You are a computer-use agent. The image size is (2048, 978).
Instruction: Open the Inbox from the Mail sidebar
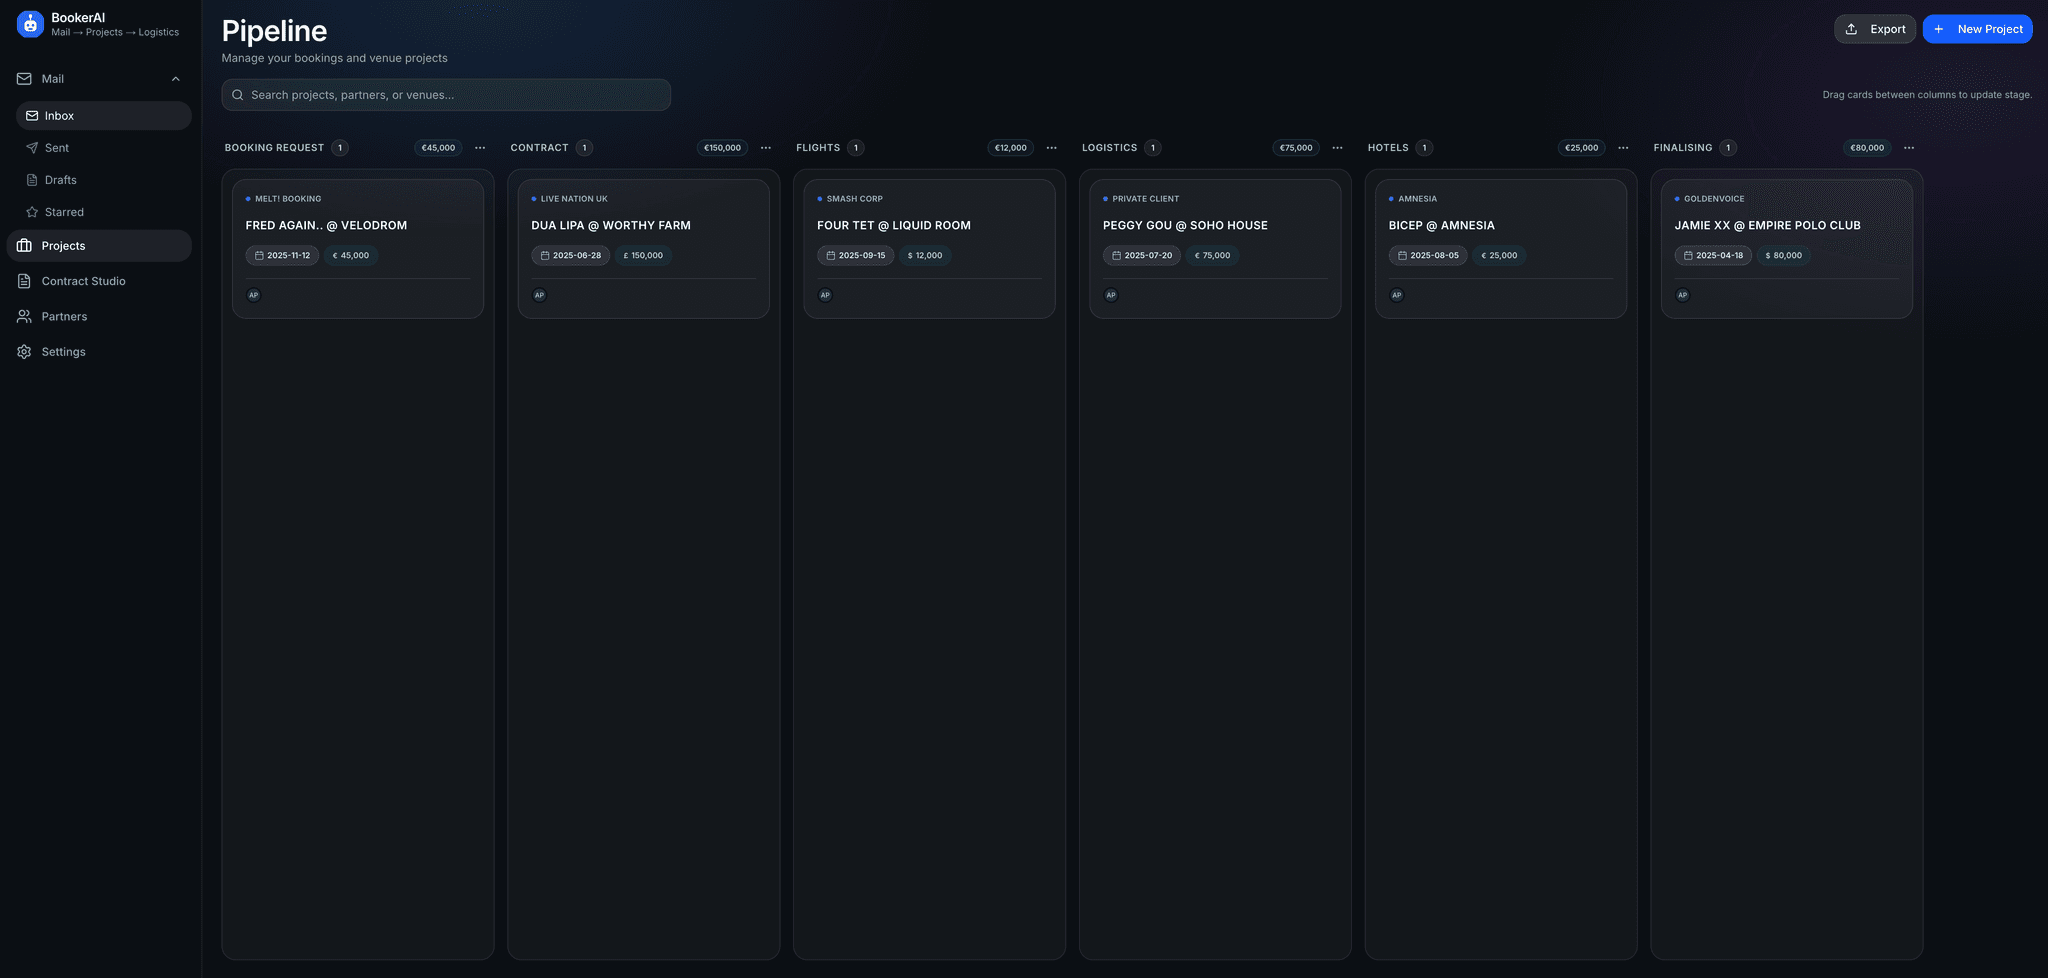click(59, 115)
